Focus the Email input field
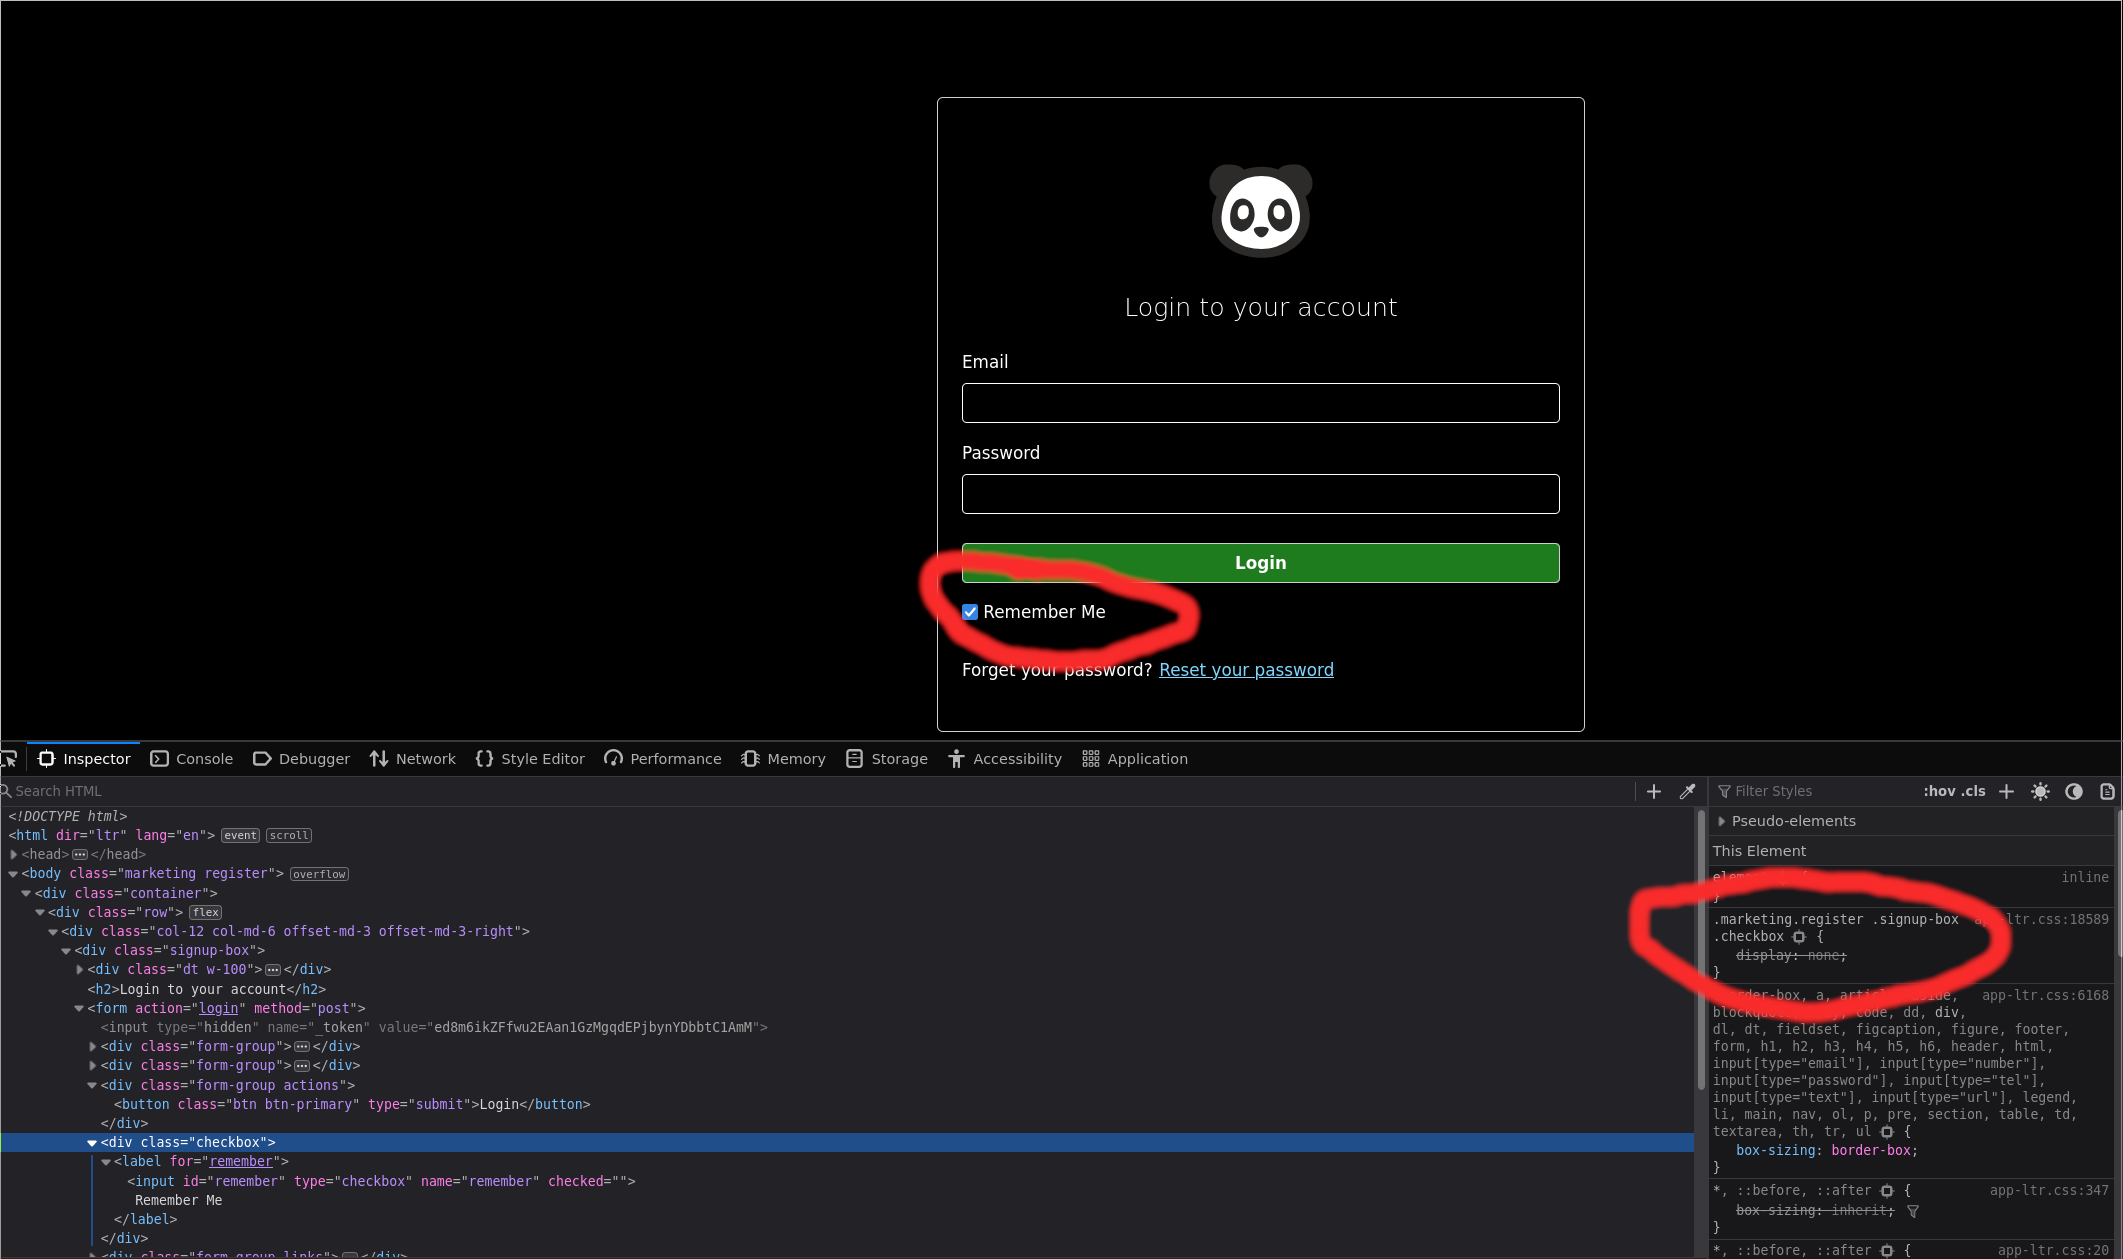 [x=1260, y=403]
